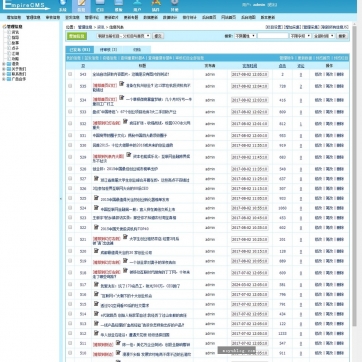Switch to the 归档 archive tab
This screenshot has height=362, width=362.
(137, 50)
